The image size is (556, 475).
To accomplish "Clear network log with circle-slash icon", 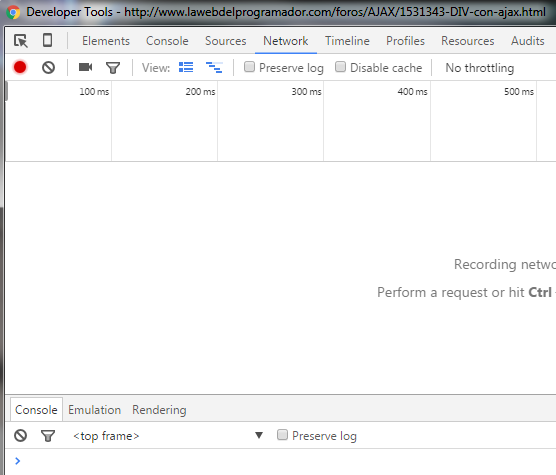I will [x=48, y=67].
